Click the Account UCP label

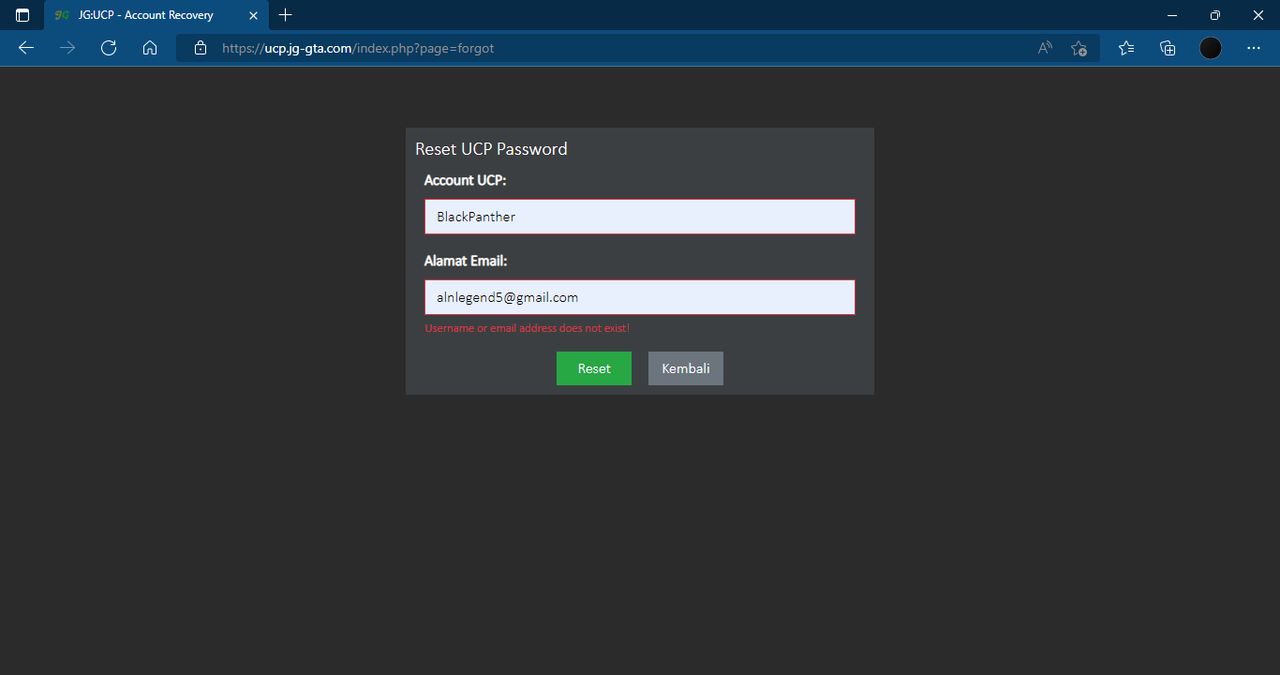click(x=465, y=180)
